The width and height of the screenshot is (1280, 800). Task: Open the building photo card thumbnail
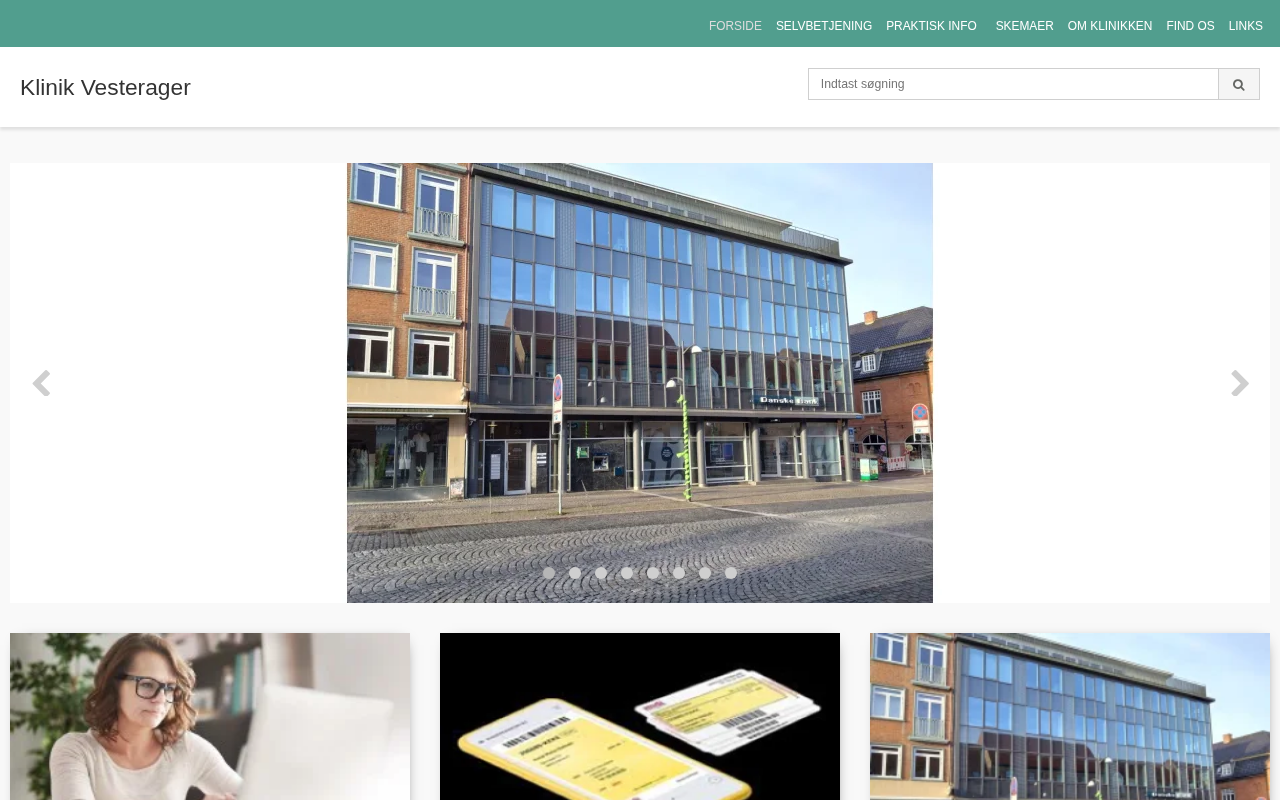[1070, 716]
